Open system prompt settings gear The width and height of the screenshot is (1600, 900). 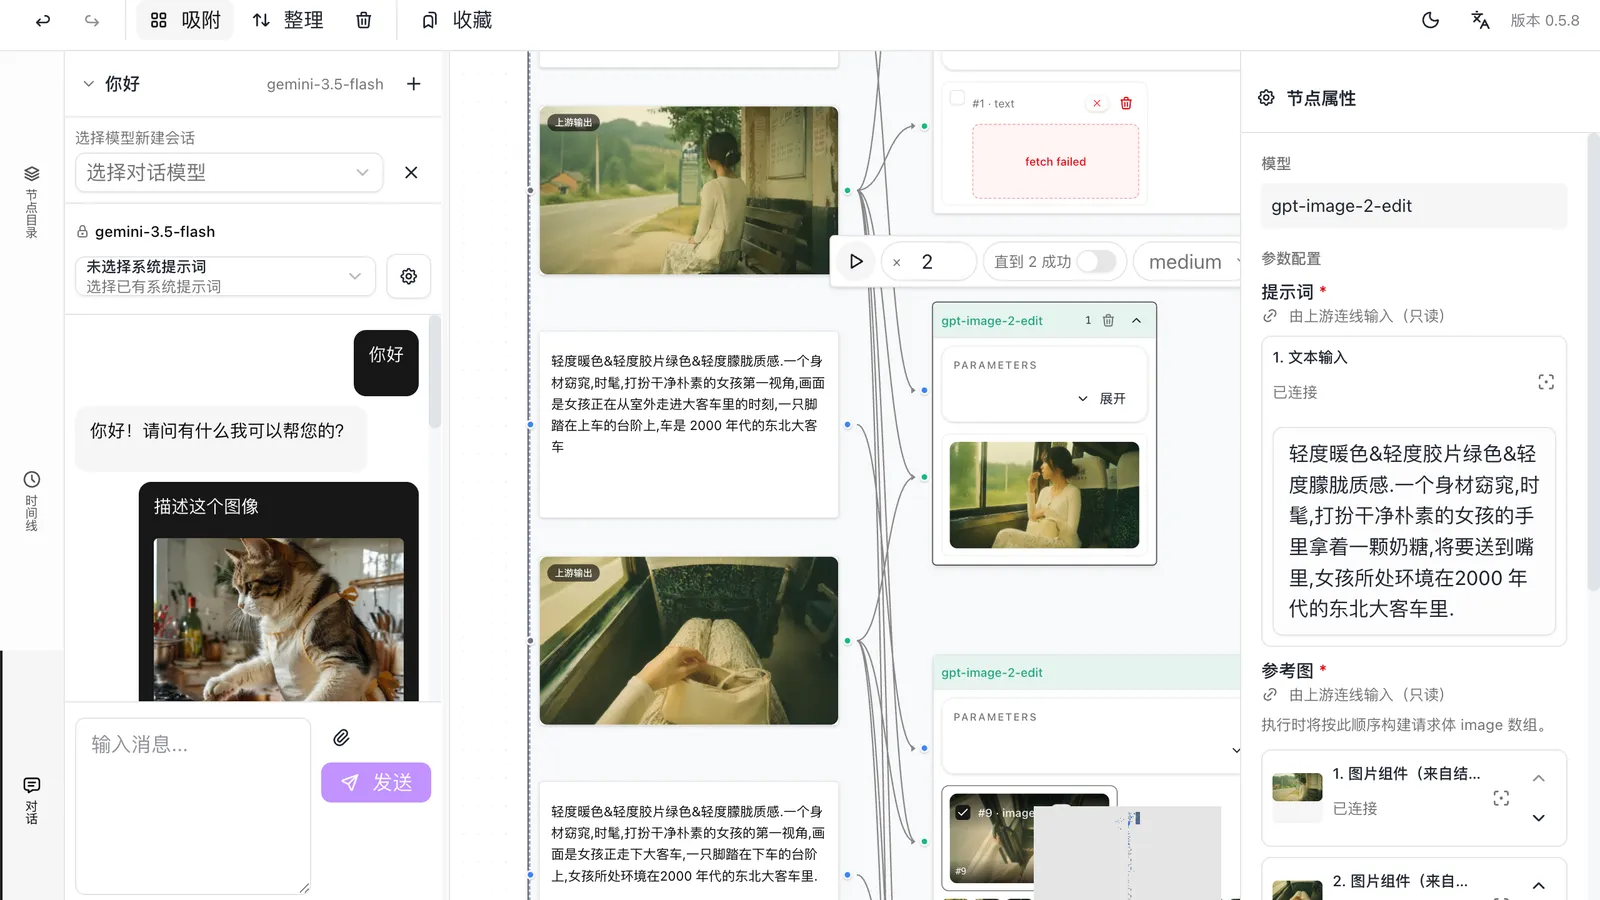tap(408, 276)
